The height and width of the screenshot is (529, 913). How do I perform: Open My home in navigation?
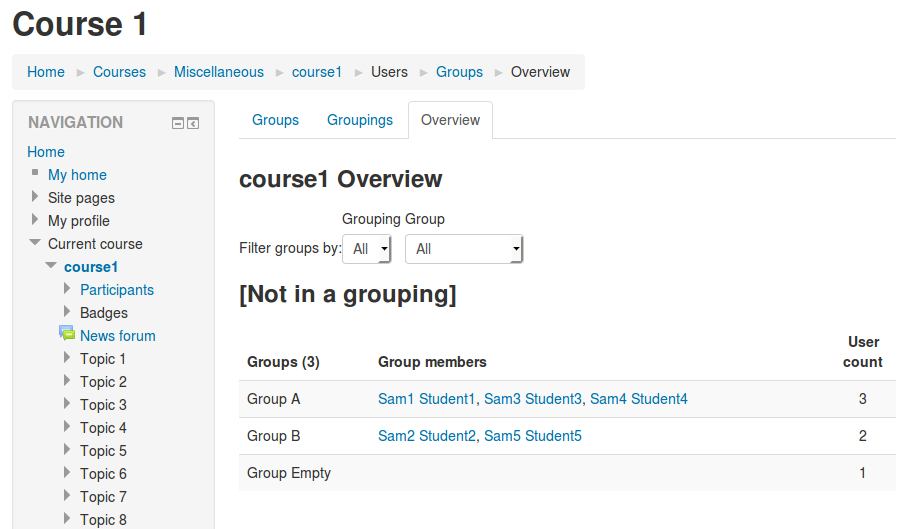[x=77, y=175]
